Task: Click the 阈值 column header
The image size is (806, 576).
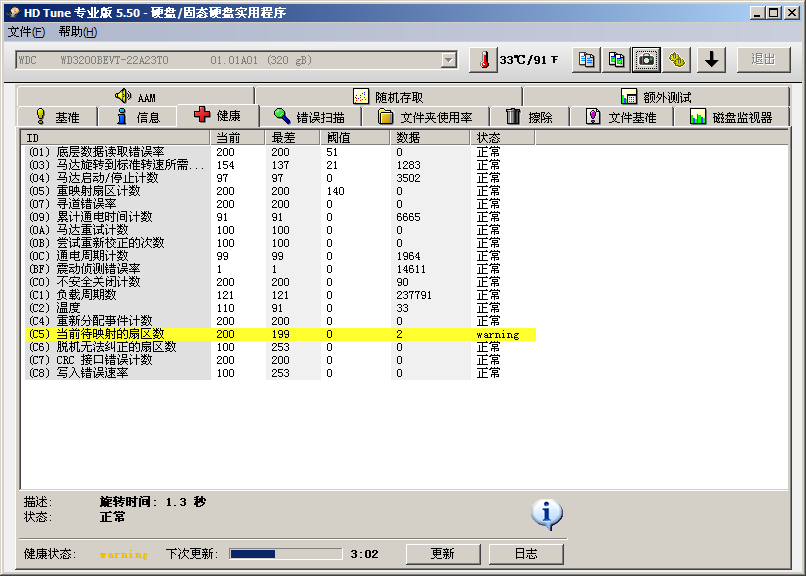Action: [x=355, y=138]
